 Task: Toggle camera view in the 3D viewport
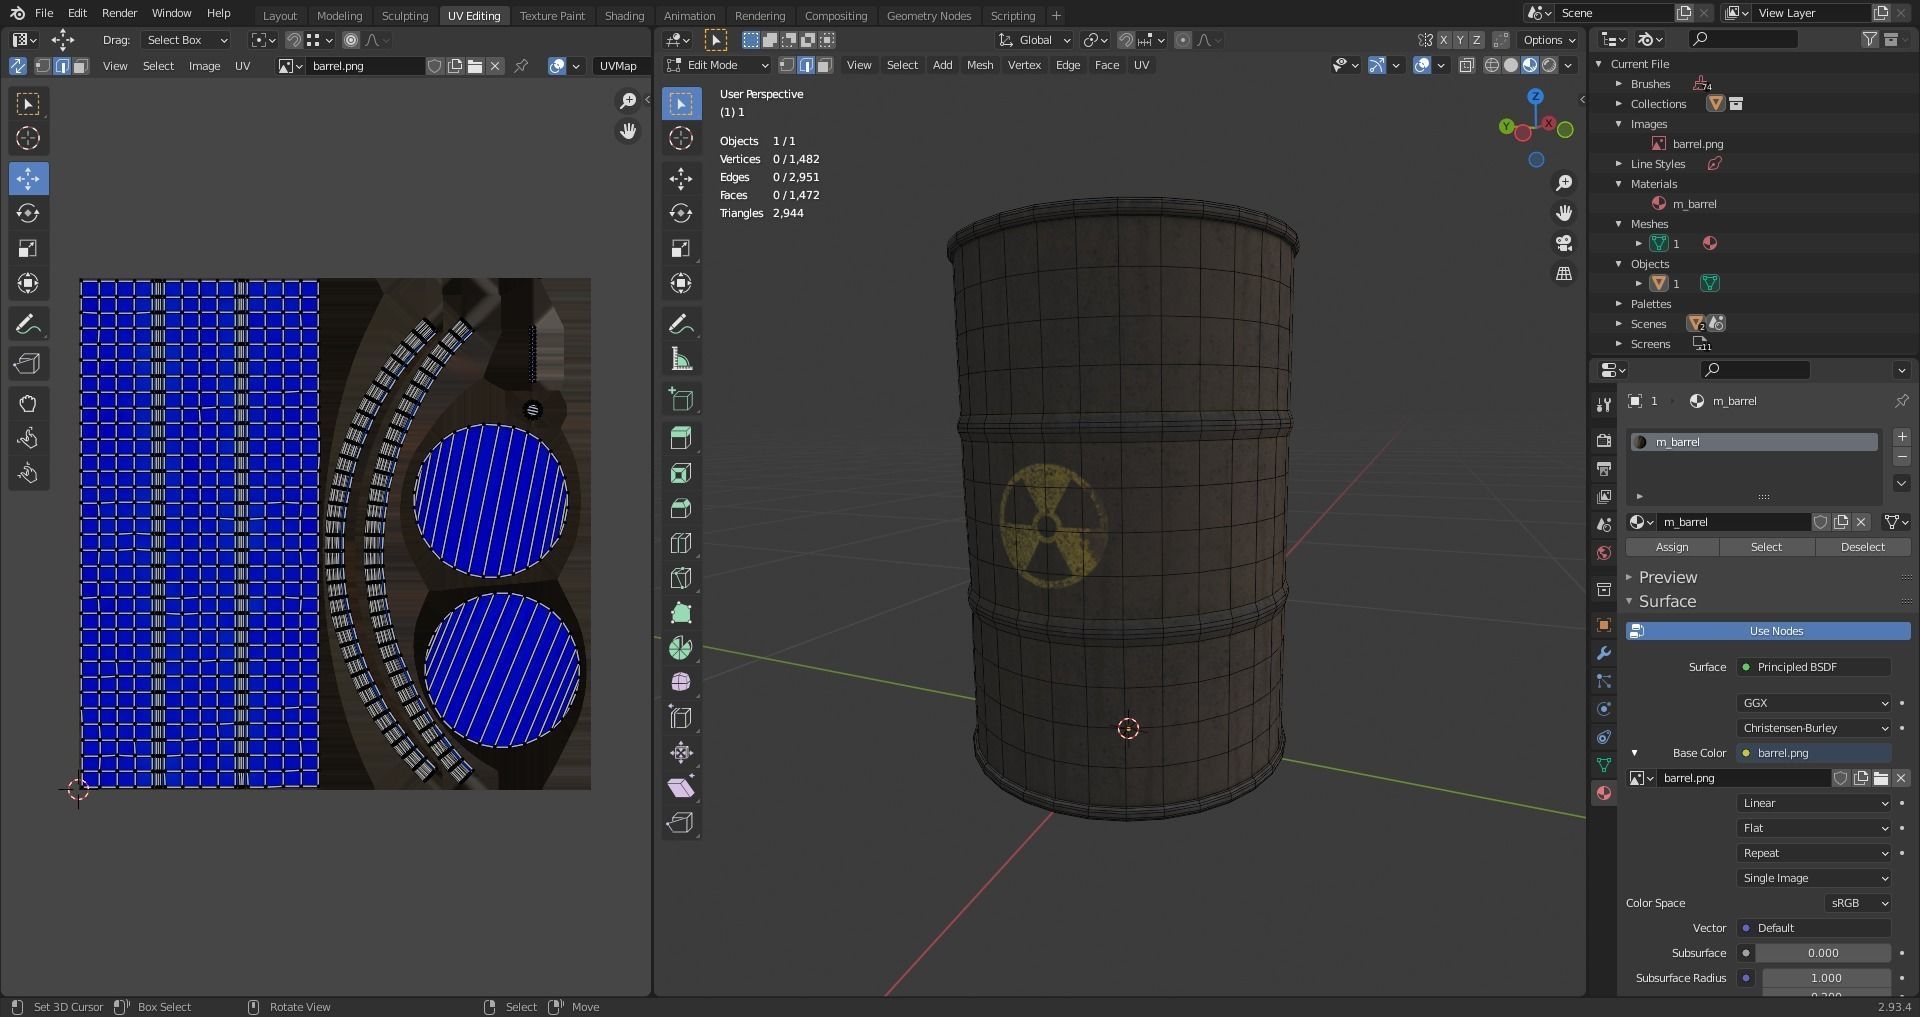[1564, 243]
